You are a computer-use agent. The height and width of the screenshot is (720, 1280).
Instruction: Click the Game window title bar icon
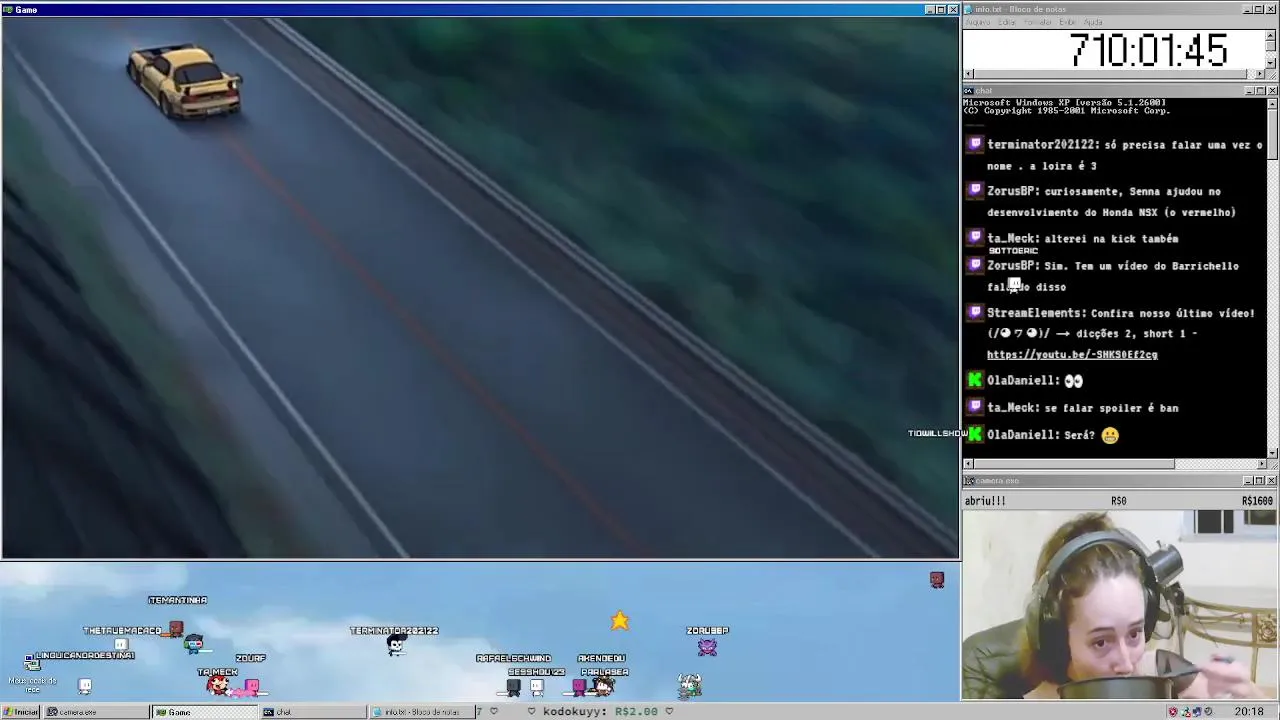click(7, 9)
